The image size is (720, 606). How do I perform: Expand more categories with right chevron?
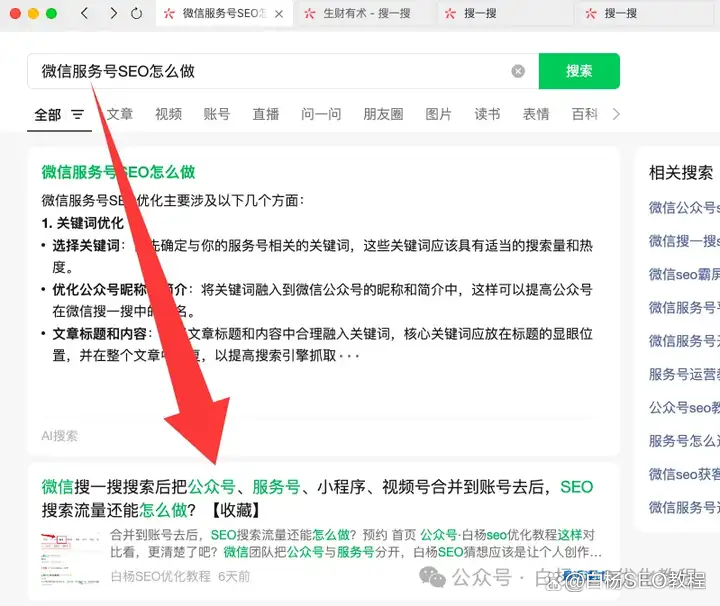coord(616,114)
